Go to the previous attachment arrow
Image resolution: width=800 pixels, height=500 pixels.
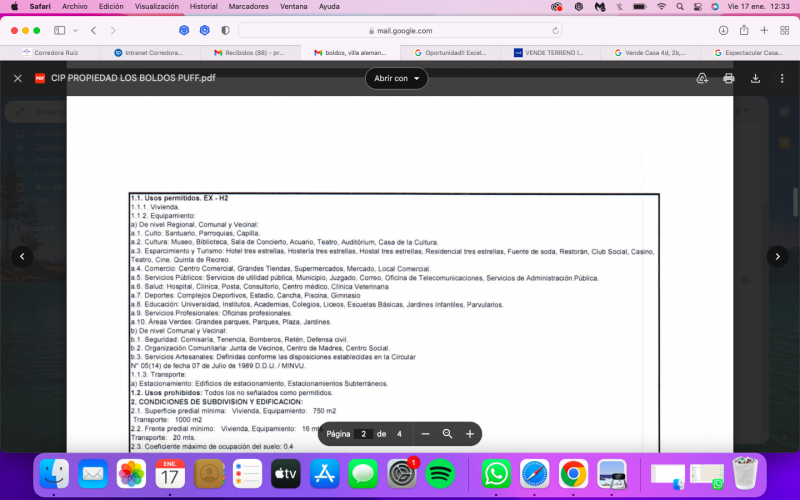pyautogui.click(x=22, y=257)
